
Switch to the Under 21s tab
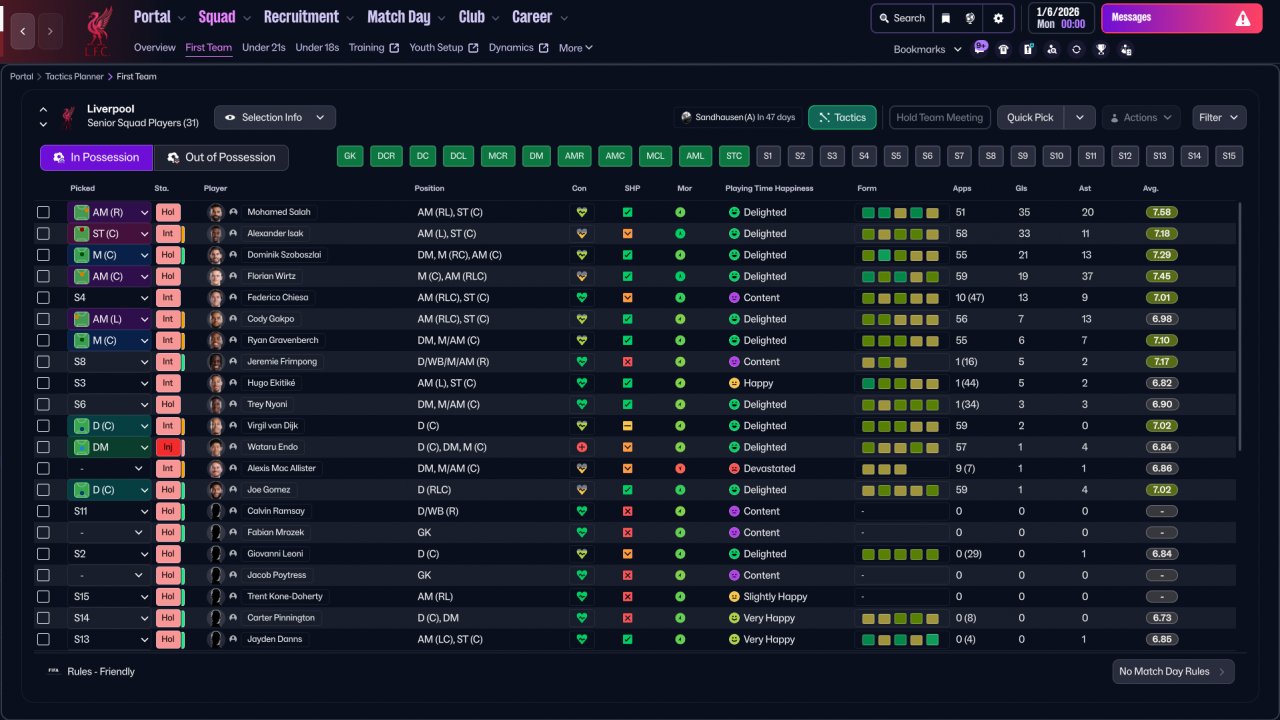[x=264, y=47]
